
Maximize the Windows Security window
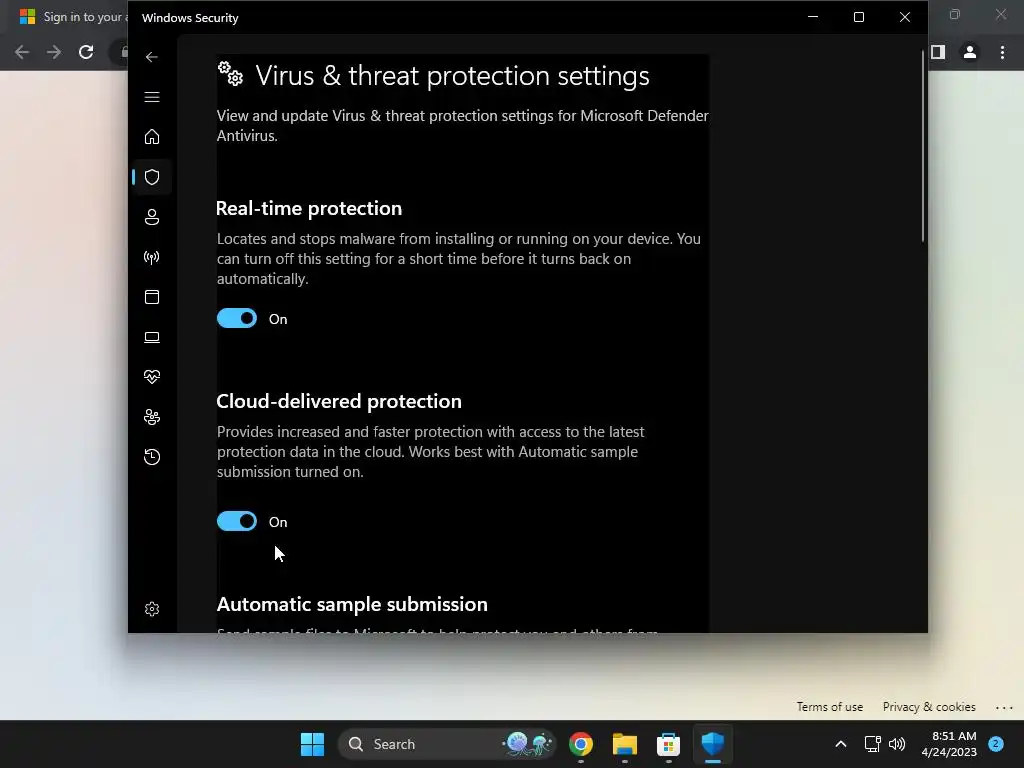[x=859, y=17]
